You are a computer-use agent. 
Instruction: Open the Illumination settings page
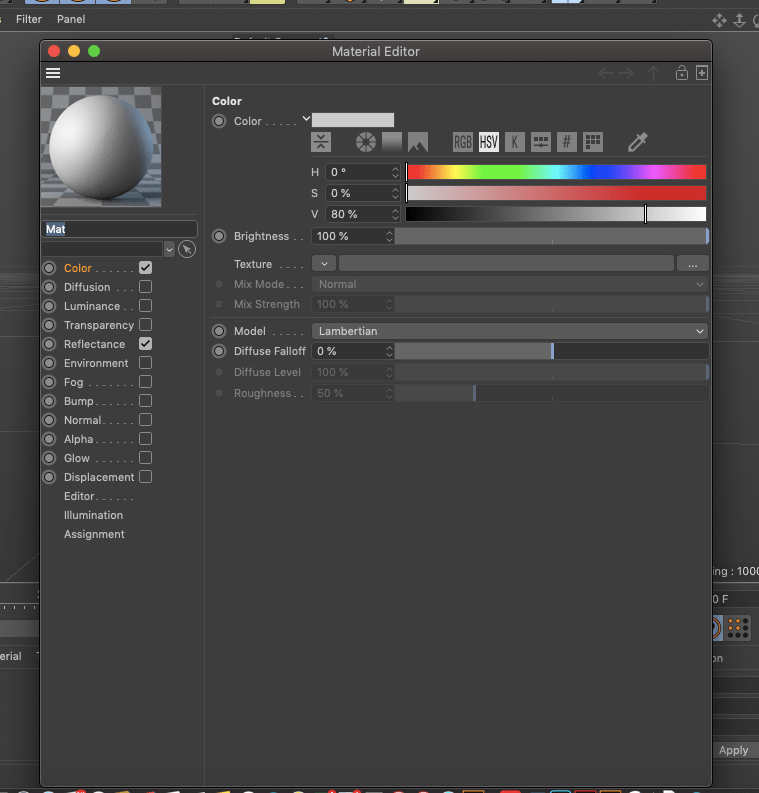point(93,515)
